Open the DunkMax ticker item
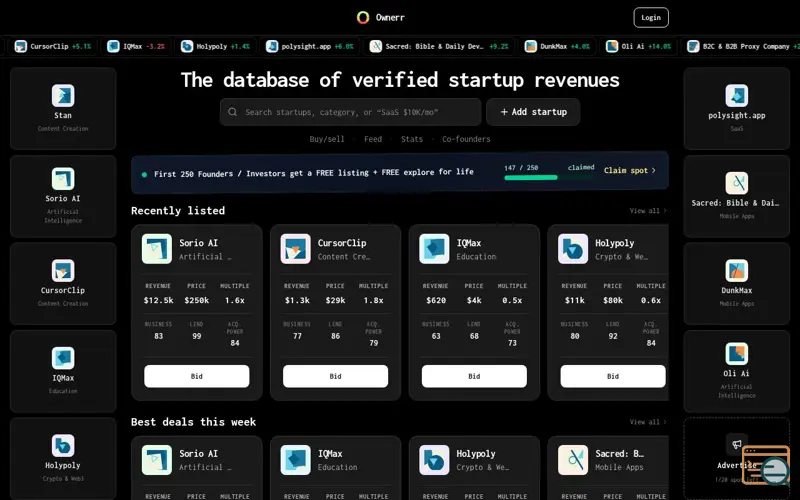The width and height of the screenshot is (800, 500). point(557,46)
